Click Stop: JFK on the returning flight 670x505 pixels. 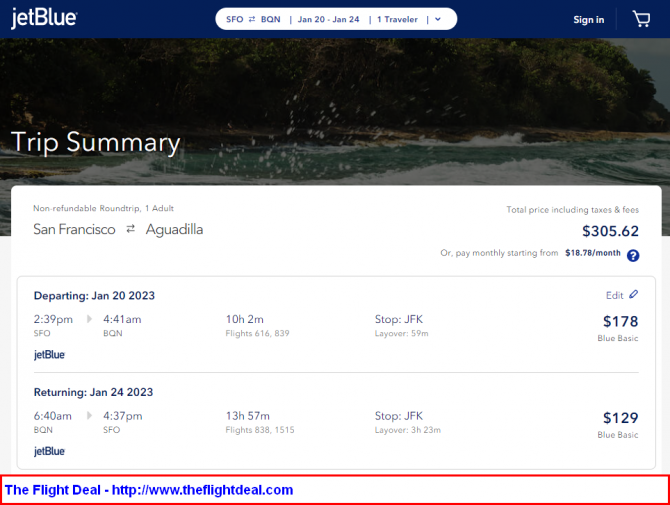(399, 416)
